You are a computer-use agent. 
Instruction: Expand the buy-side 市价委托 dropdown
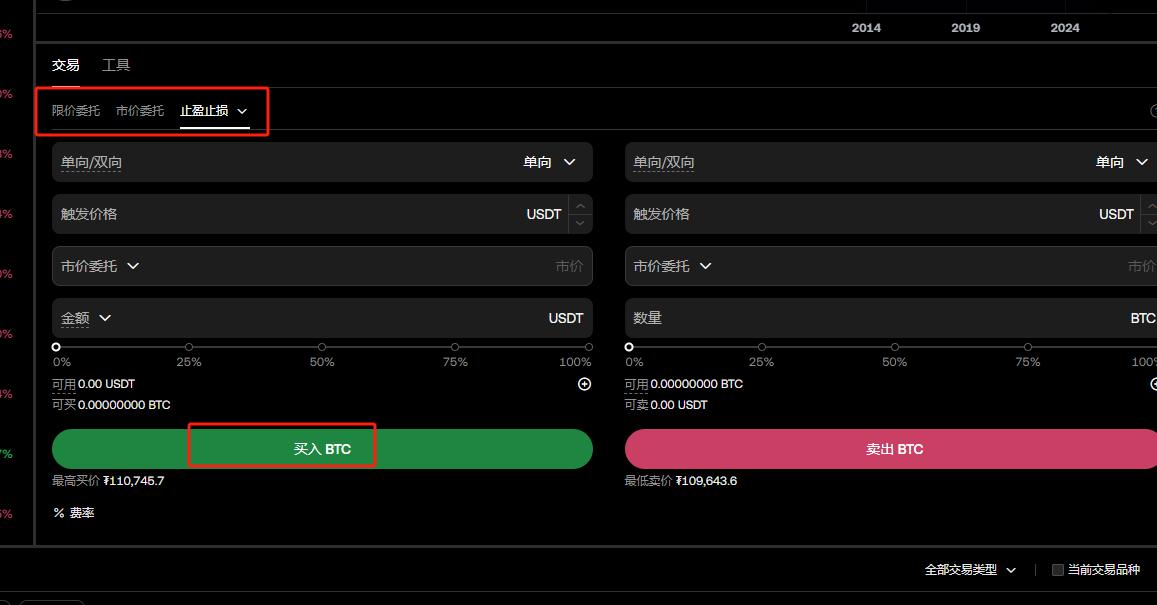[x=133, y=266]
